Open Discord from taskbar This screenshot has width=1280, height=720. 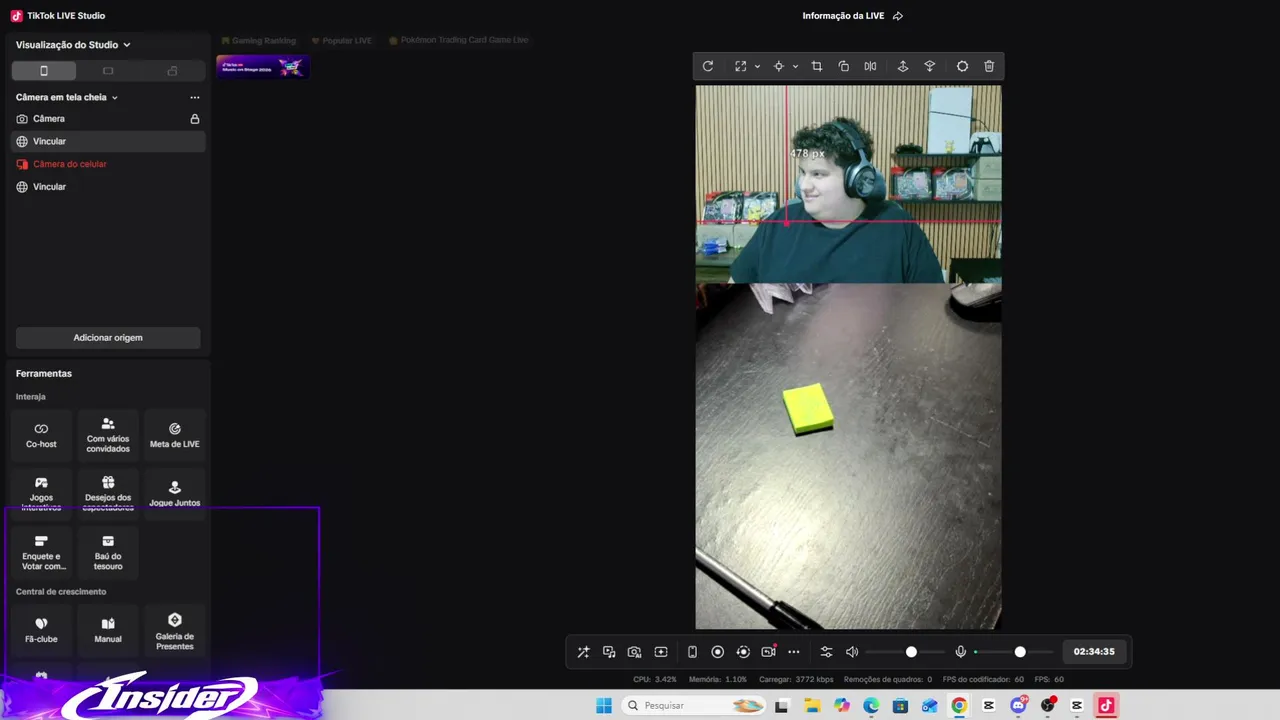(x=1019, y=706)
